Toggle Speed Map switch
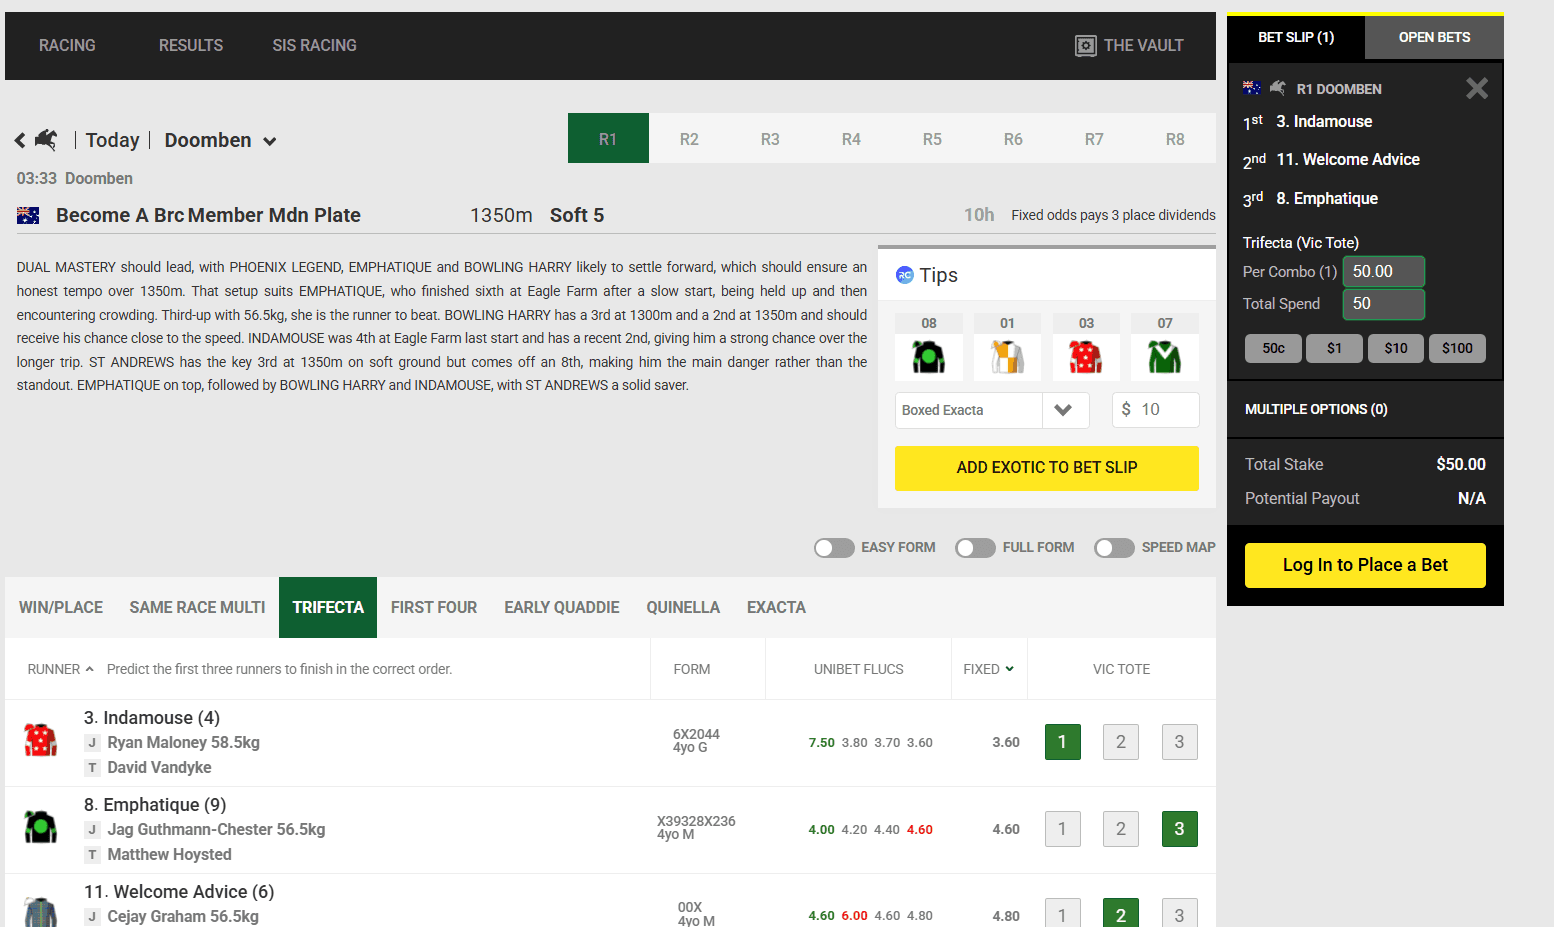Image resolution: width=1554 pixels, height=927 pixels. 1114,548
